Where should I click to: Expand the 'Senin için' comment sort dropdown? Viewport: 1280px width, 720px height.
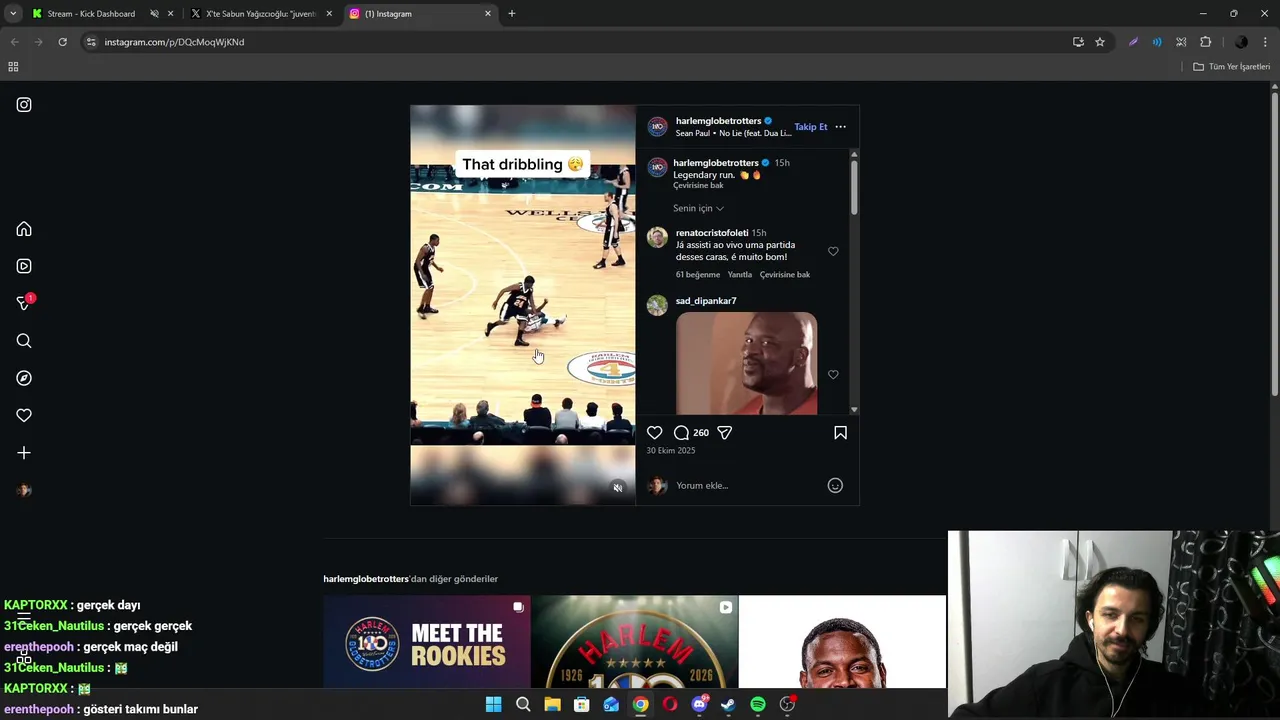[x=698, y=208]
